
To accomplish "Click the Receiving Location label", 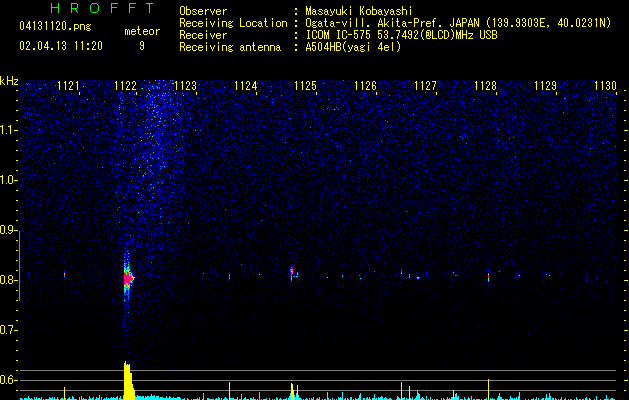I will [x=233, y=23].
